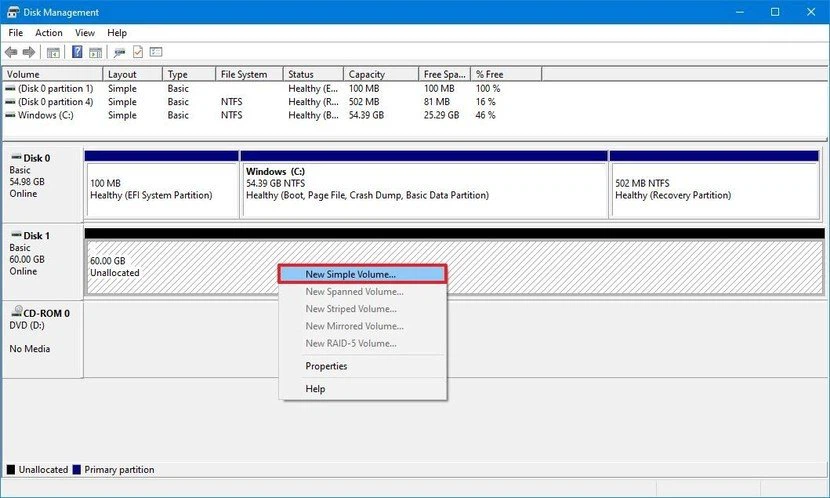This screenshot has height=498, width=830.
Task: Sort by the File System column header
Action: tap(244, 74)
